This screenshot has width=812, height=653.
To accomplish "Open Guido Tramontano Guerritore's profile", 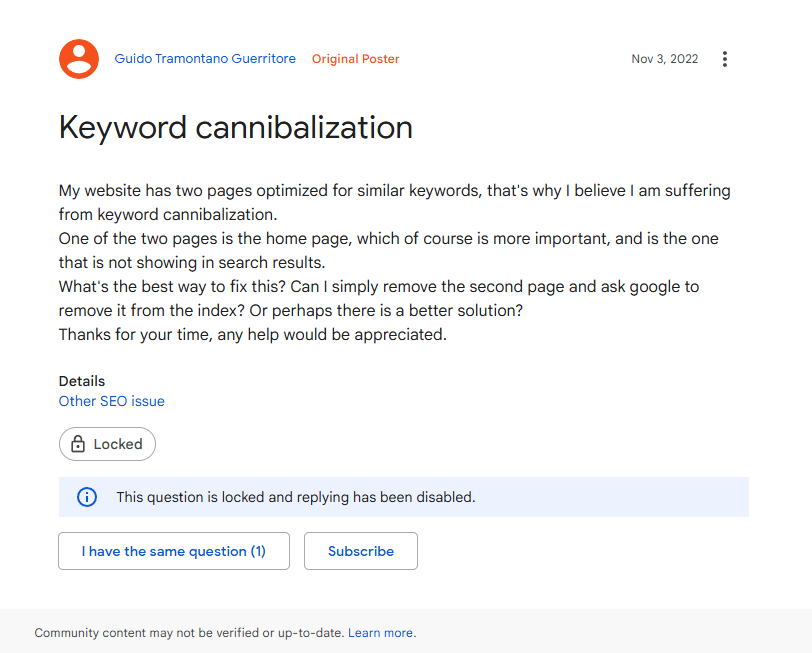I will [205, 59].
